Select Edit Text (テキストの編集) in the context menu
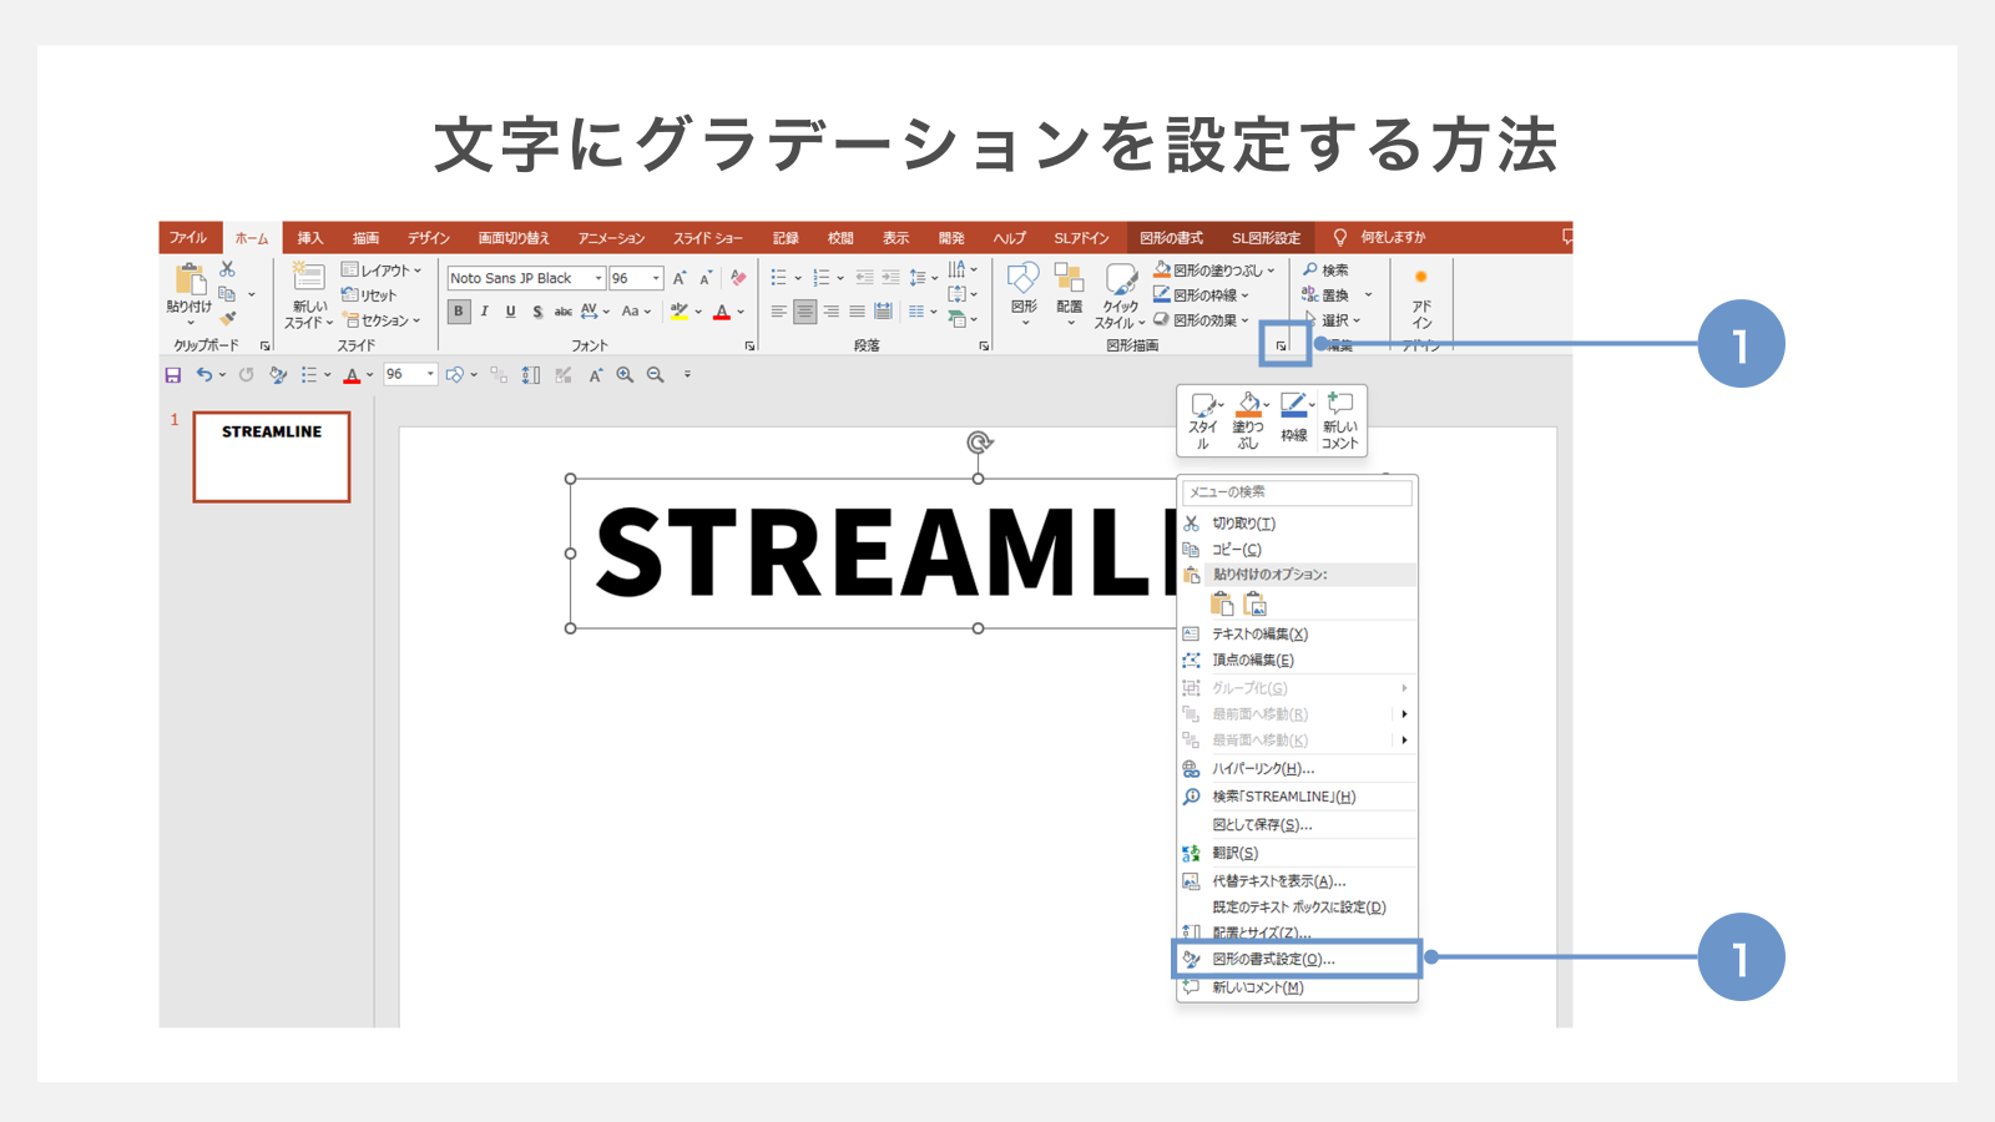The width and height of the screenshot is (1995, 1122). (1297, 634)
